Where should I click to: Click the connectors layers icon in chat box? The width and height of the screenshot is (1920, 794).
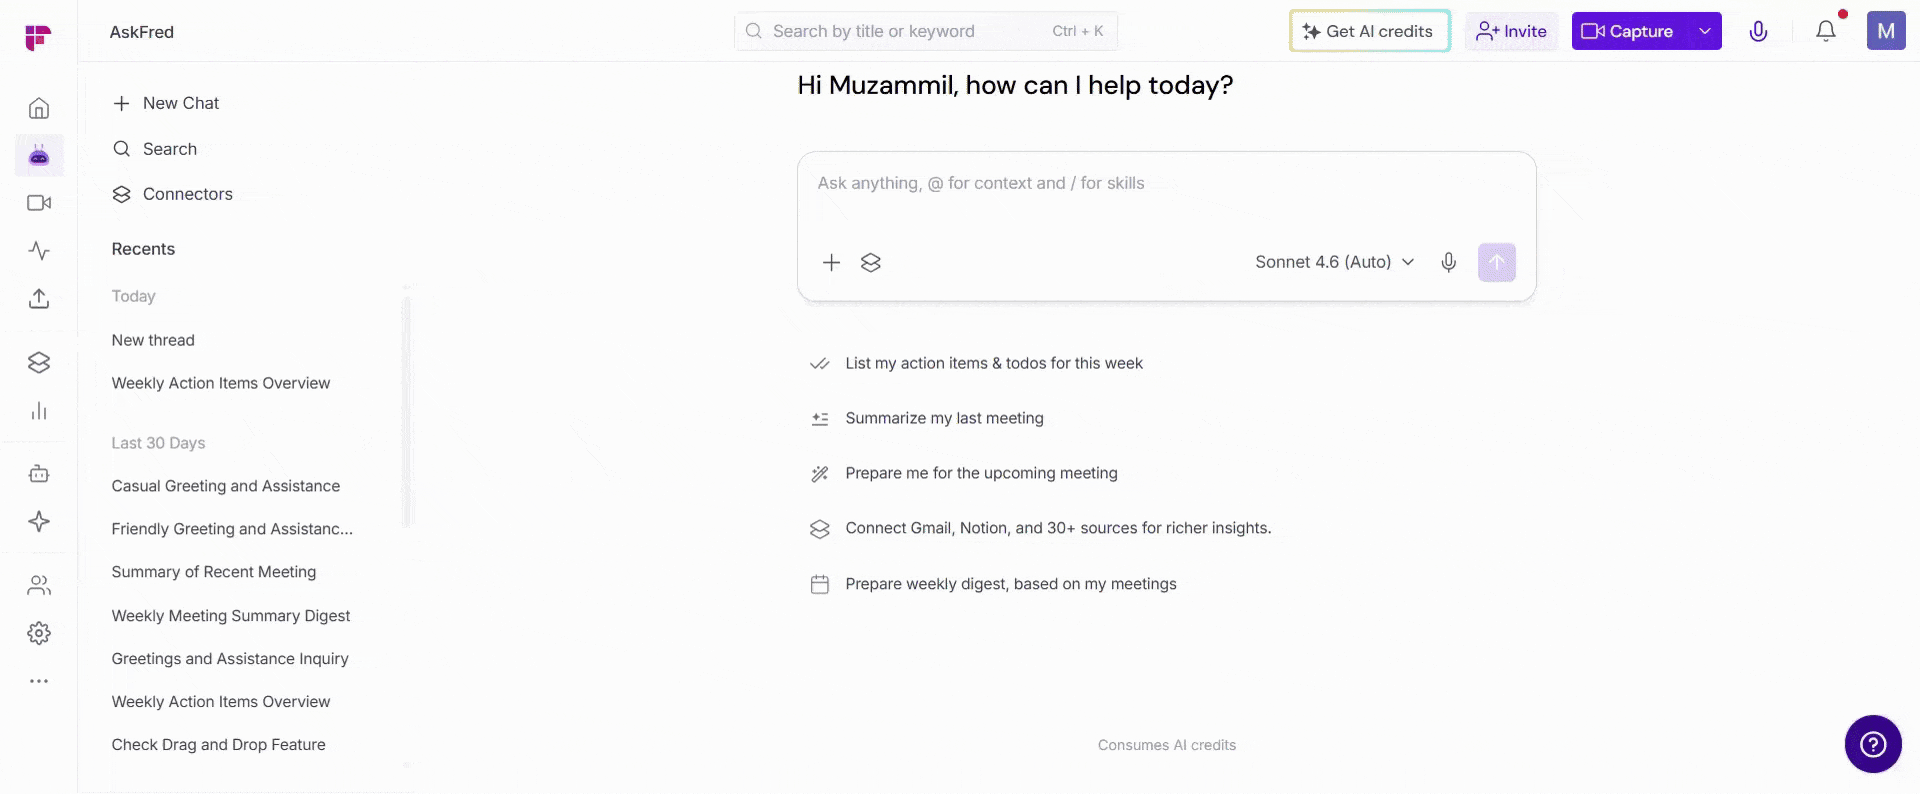pos(871,262)
